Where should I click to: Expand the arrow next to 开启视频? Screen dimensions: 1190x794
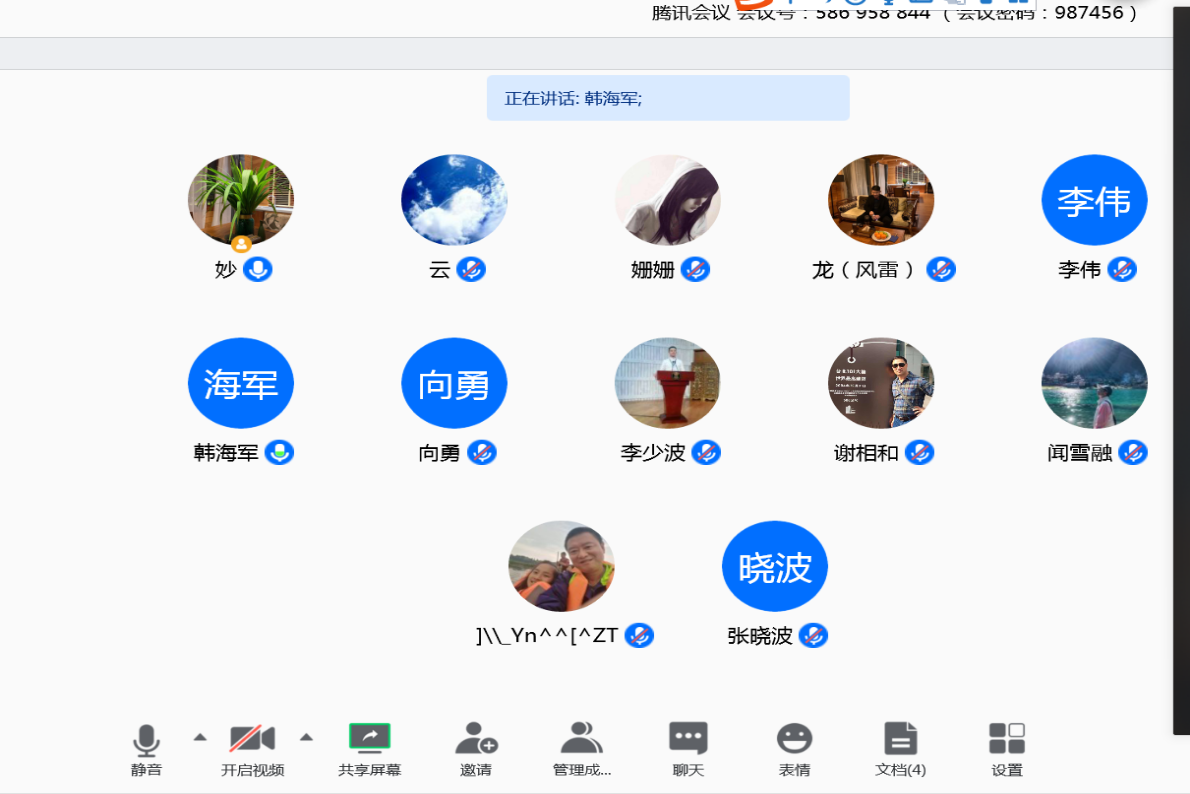[306, 738]
